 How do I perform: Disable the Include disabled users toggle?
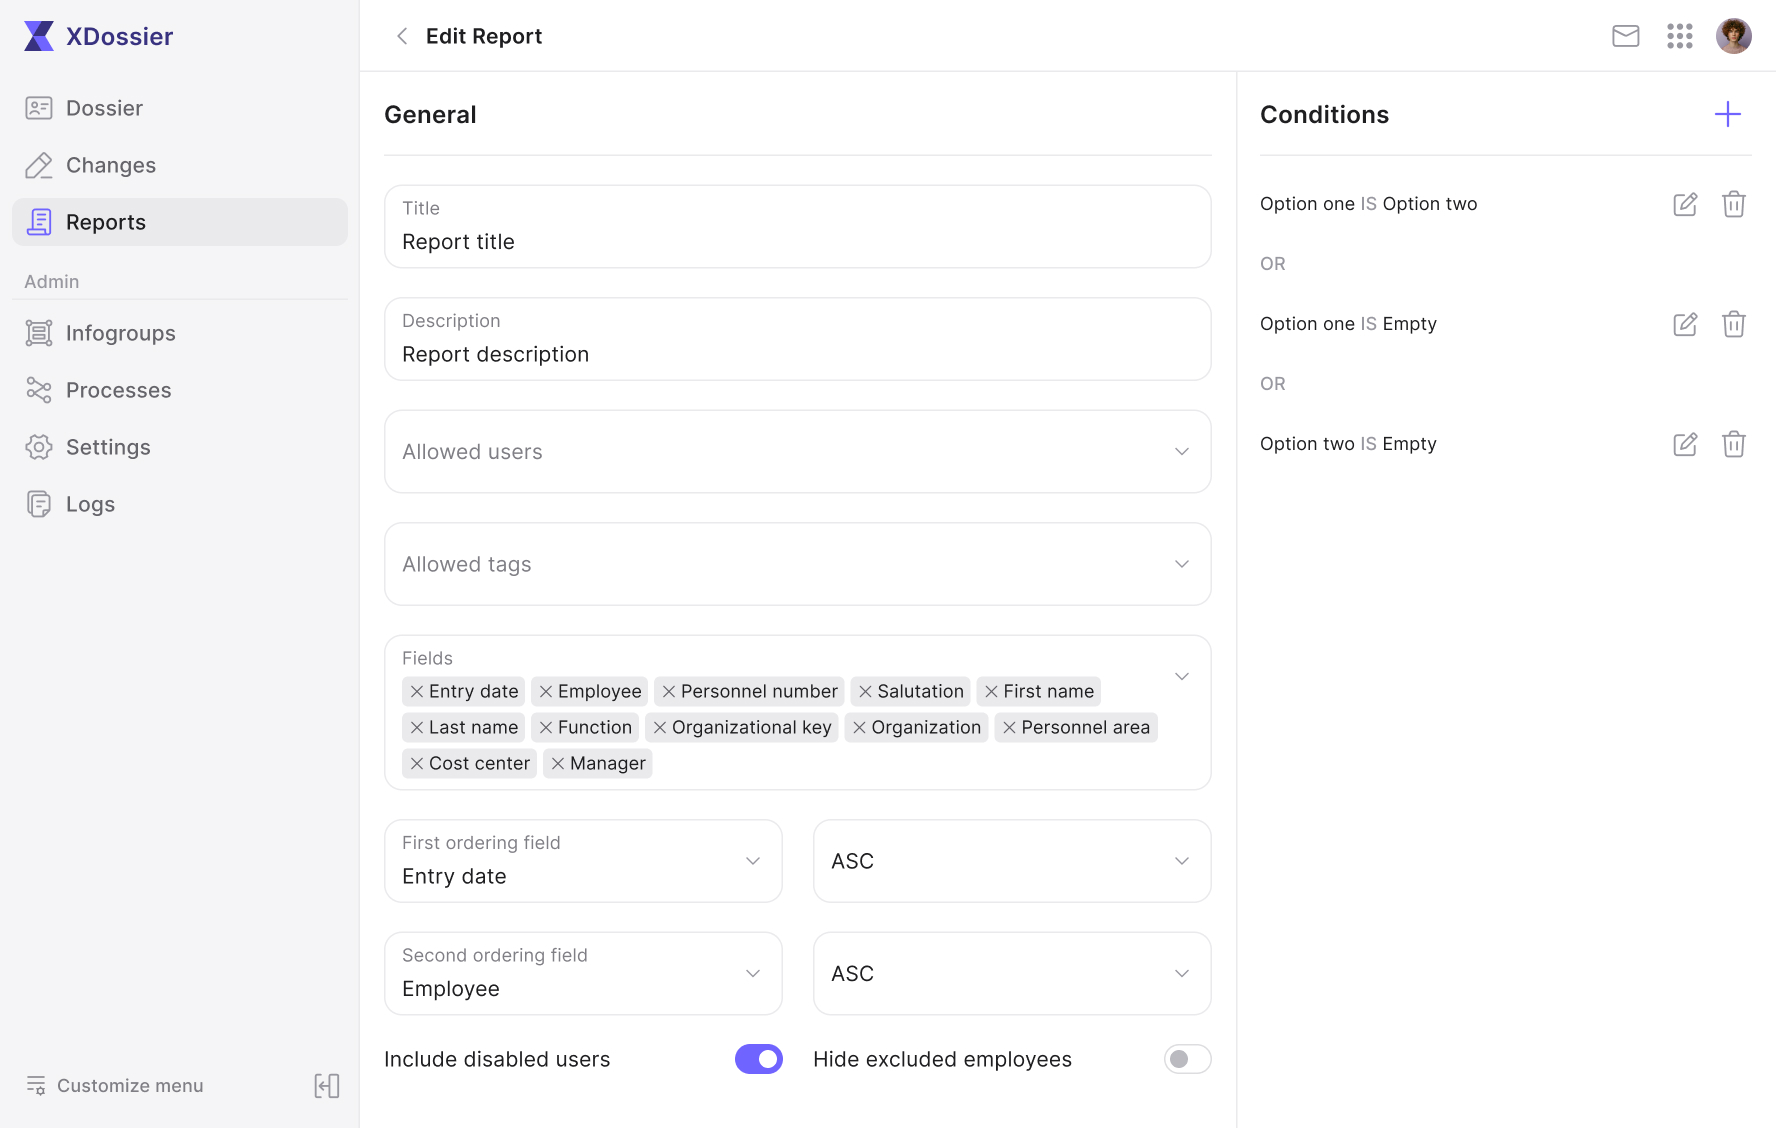coord(759,1059)
